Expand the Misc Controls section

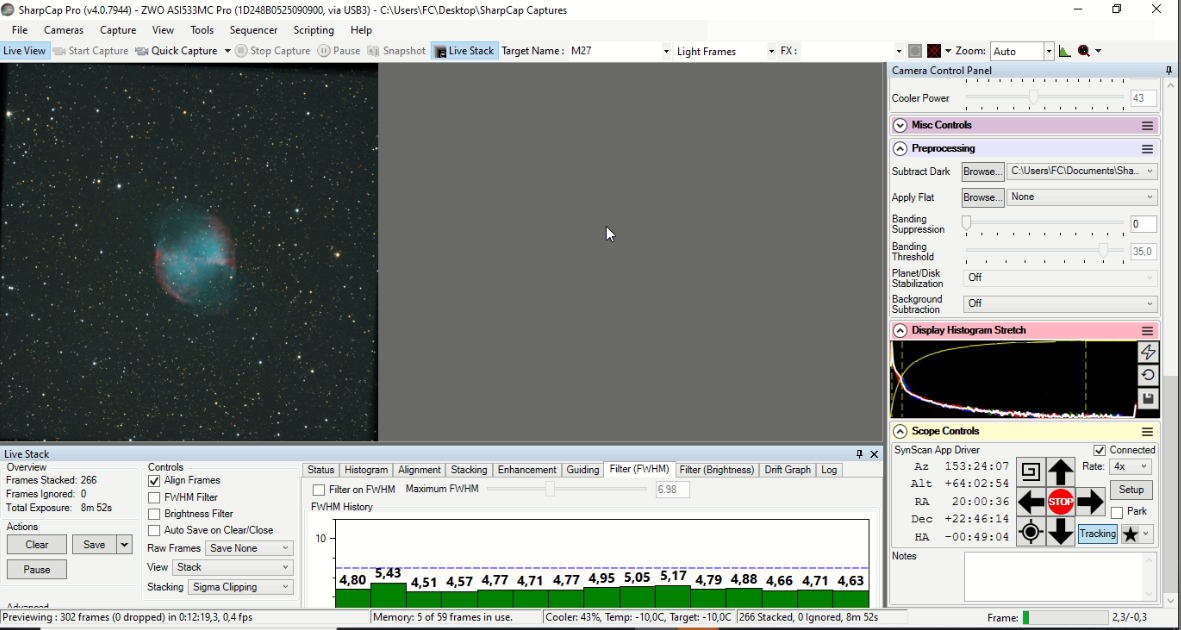(899, 125)
